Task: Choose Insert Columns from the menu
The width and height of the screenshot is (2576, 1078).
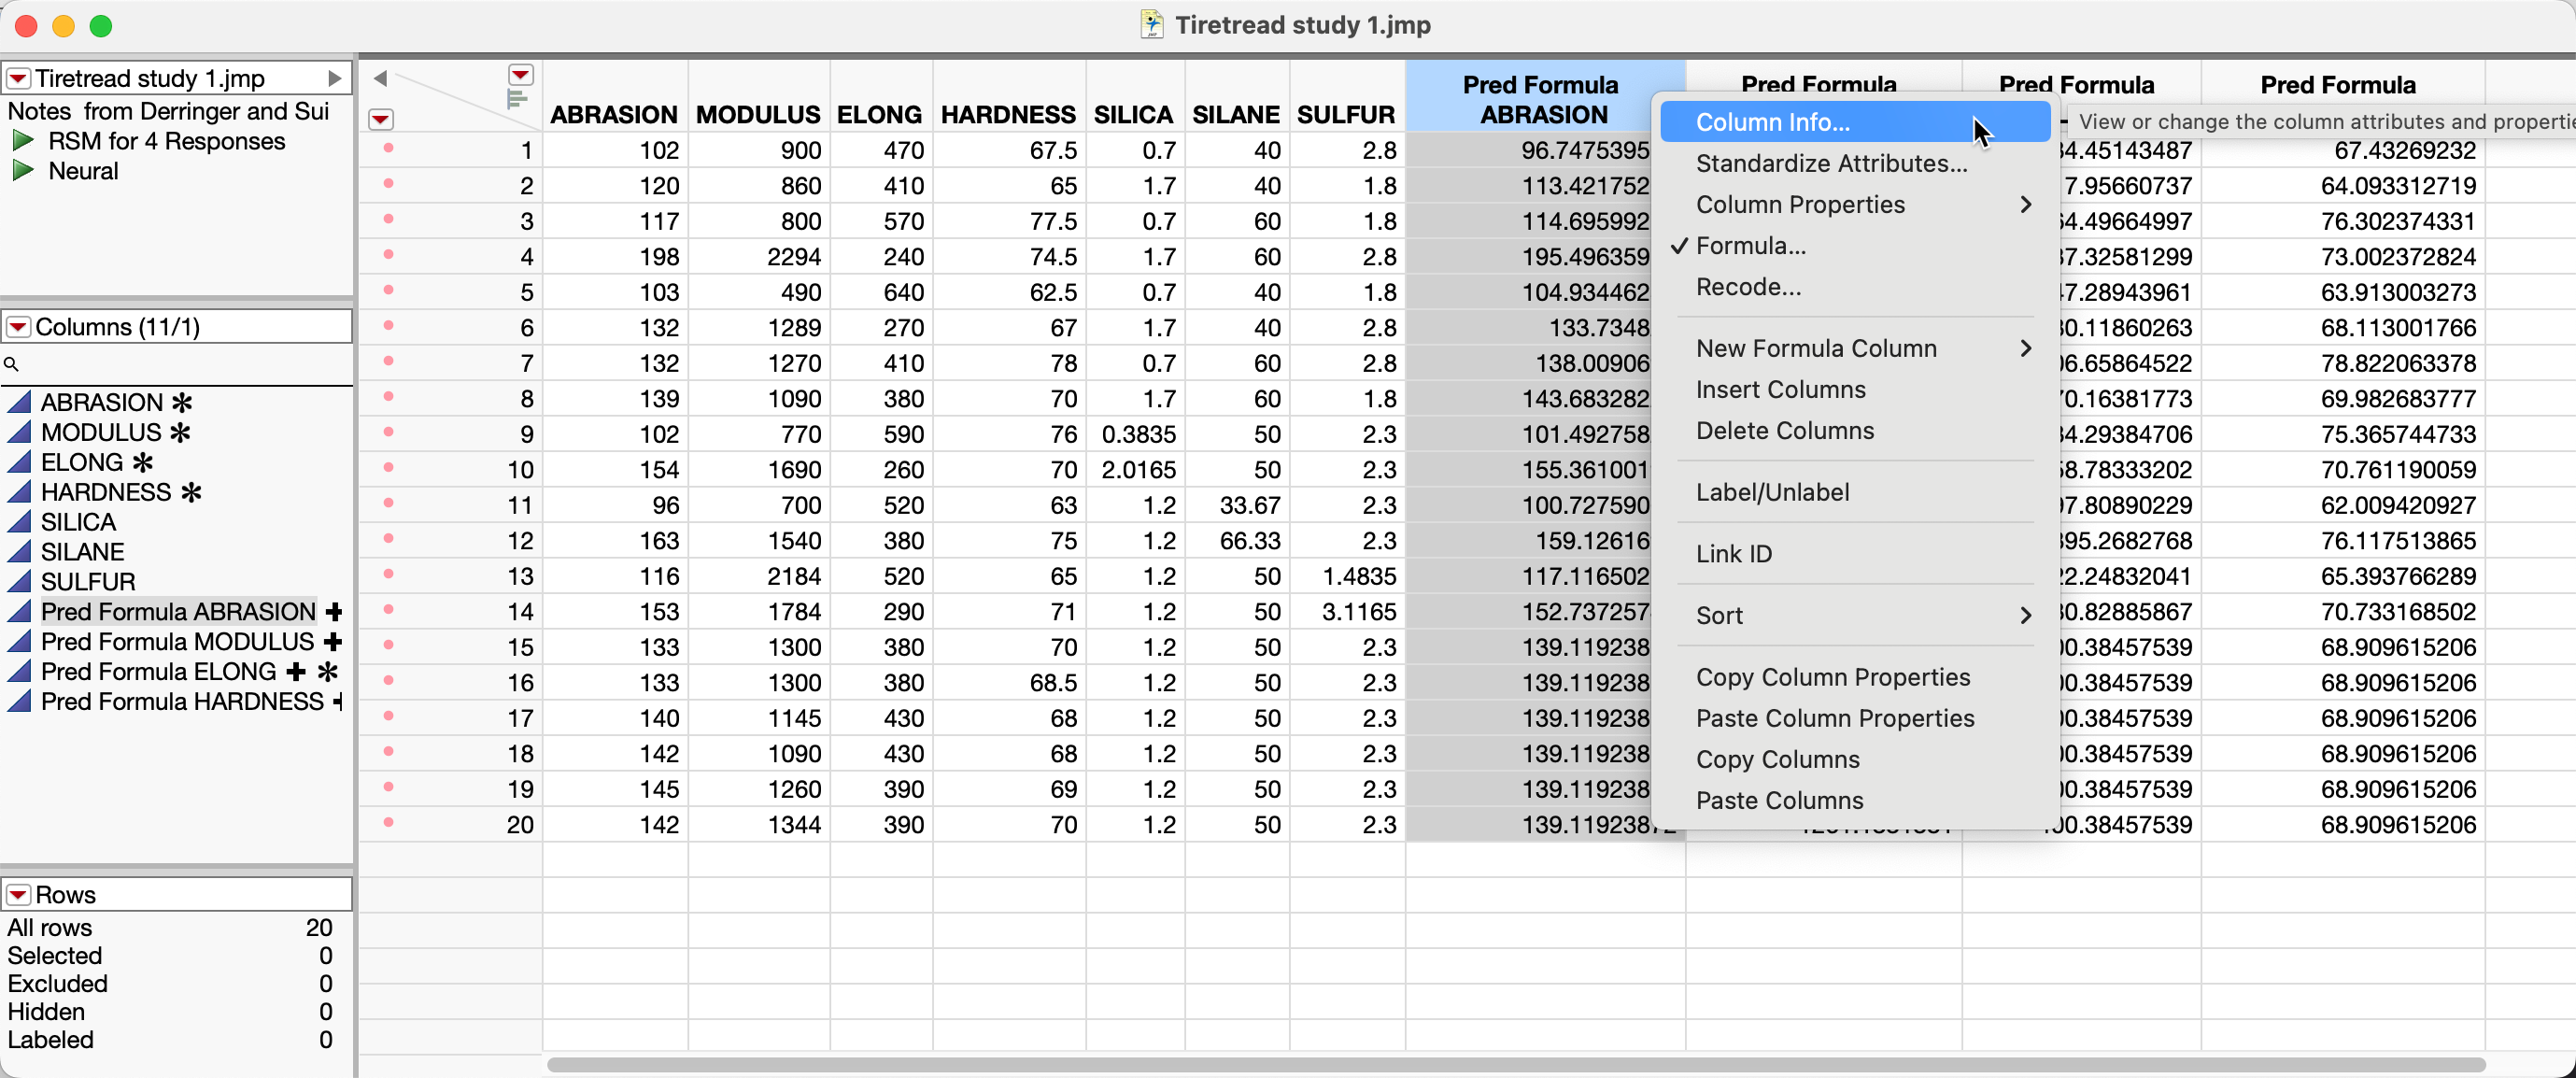Action: (1854, 389)
